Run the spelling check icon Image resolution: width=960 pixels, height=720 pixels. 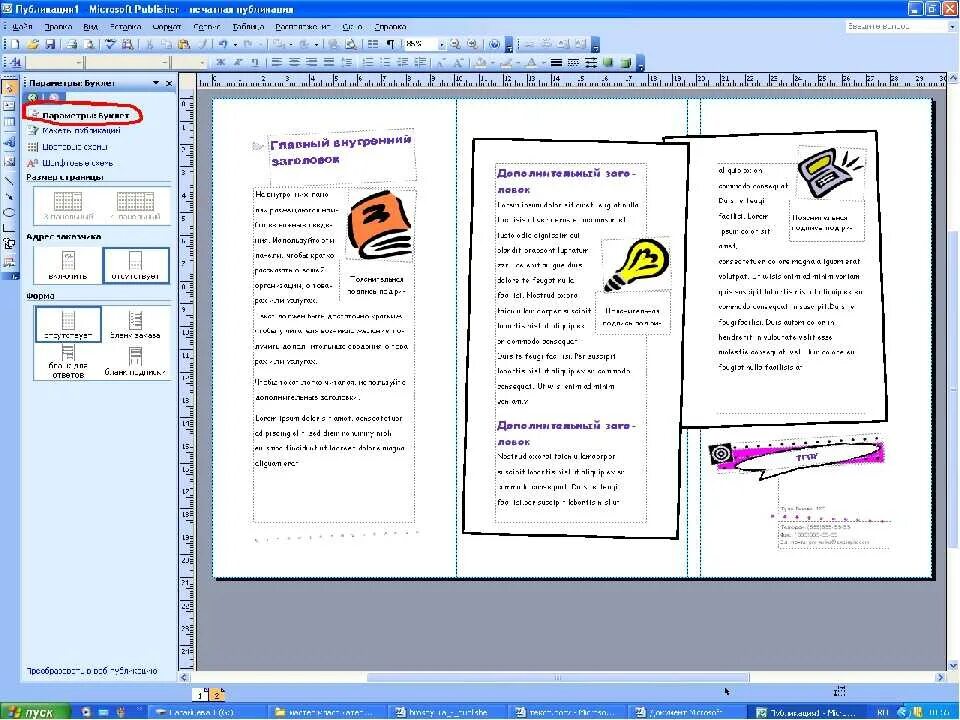pyautogui.click(x=110, y=44)
